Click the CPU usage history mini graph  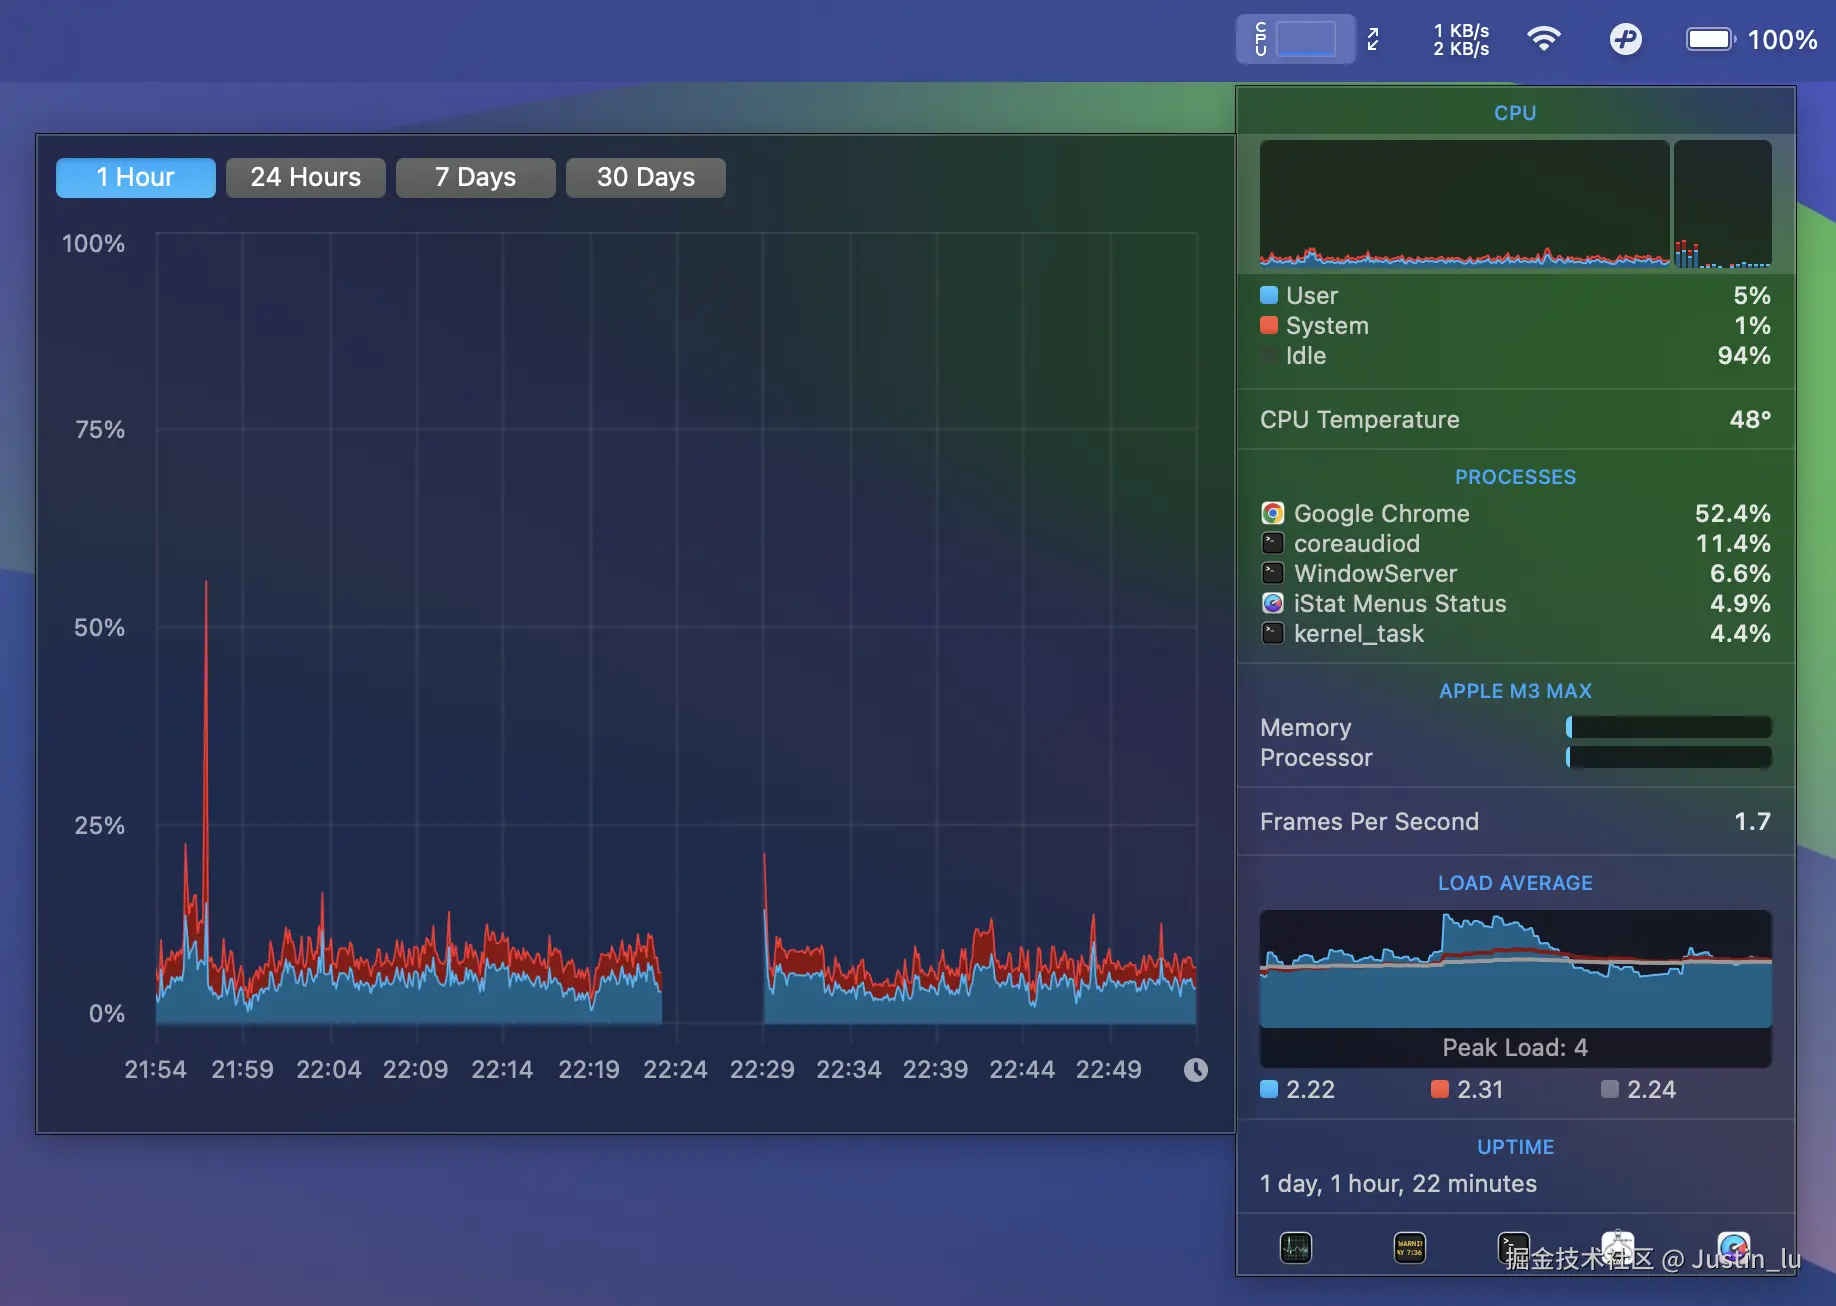(1465, 204)
